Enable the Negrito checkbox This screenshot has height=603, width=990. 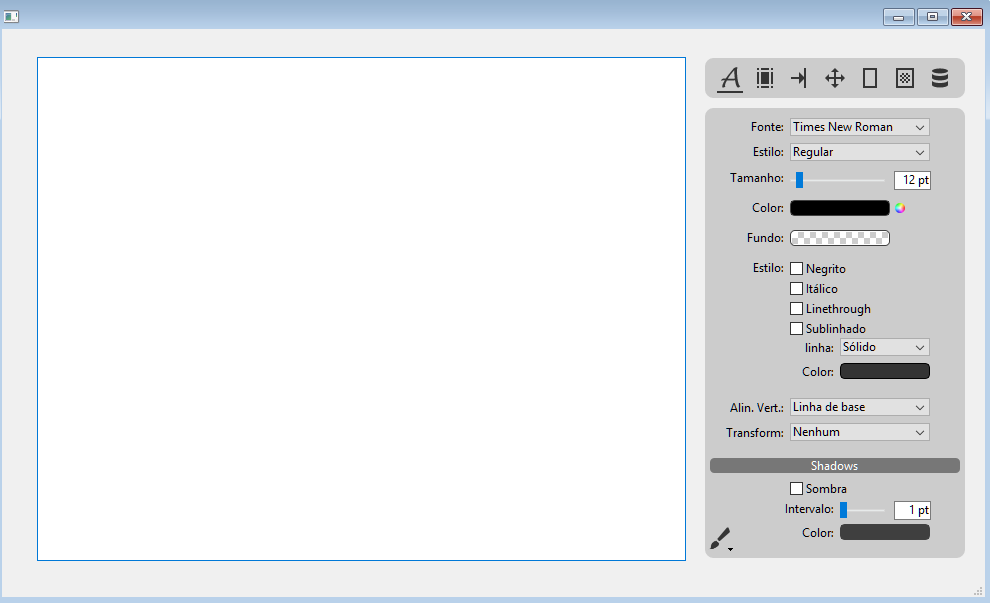pyautogui.click(x=797, y=269)
